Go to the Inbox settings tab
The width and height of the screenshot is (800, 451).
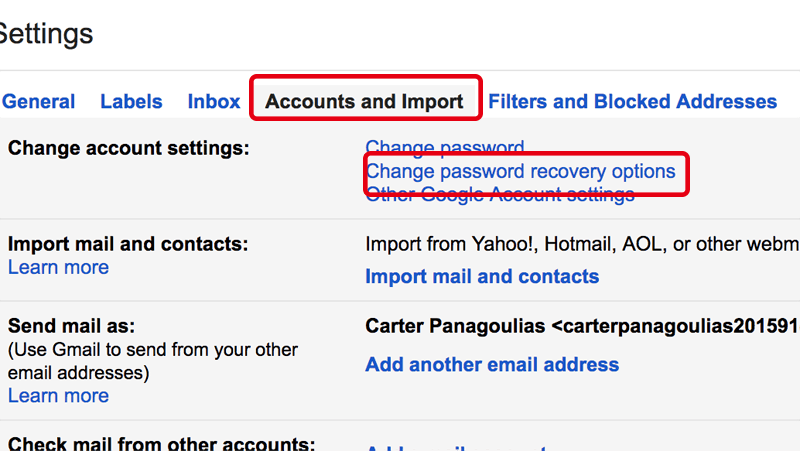click(x=214, y=101)
